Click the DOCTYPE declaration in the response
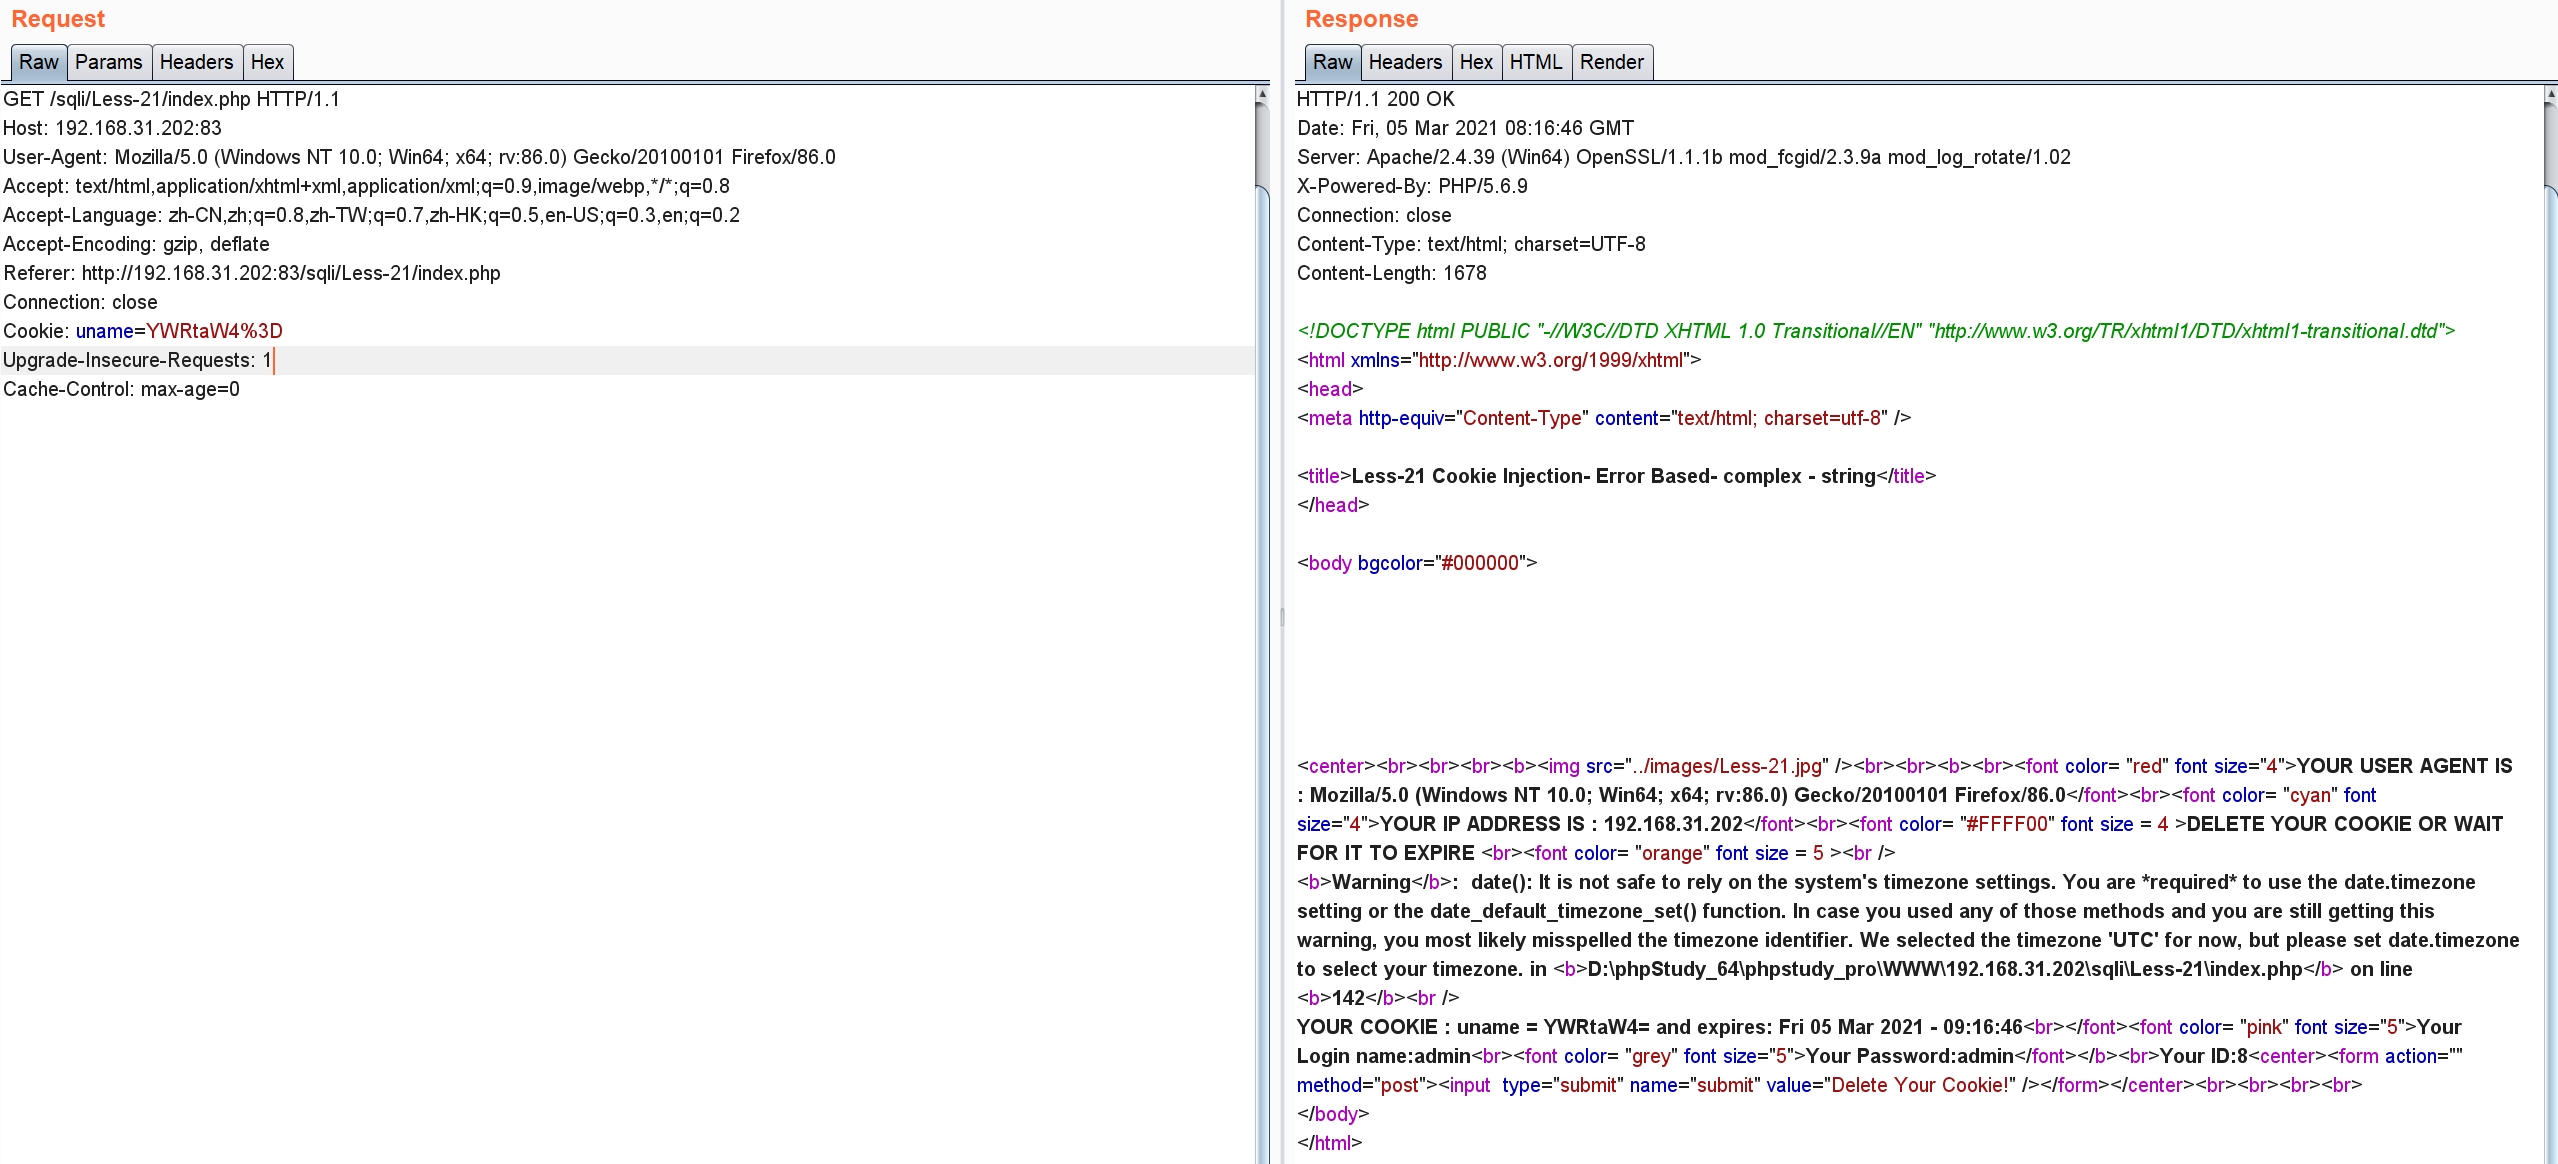Image resolution: width=2558 pixels, height=1164 pixels. pyautogui.click(x=1876, y=331)
